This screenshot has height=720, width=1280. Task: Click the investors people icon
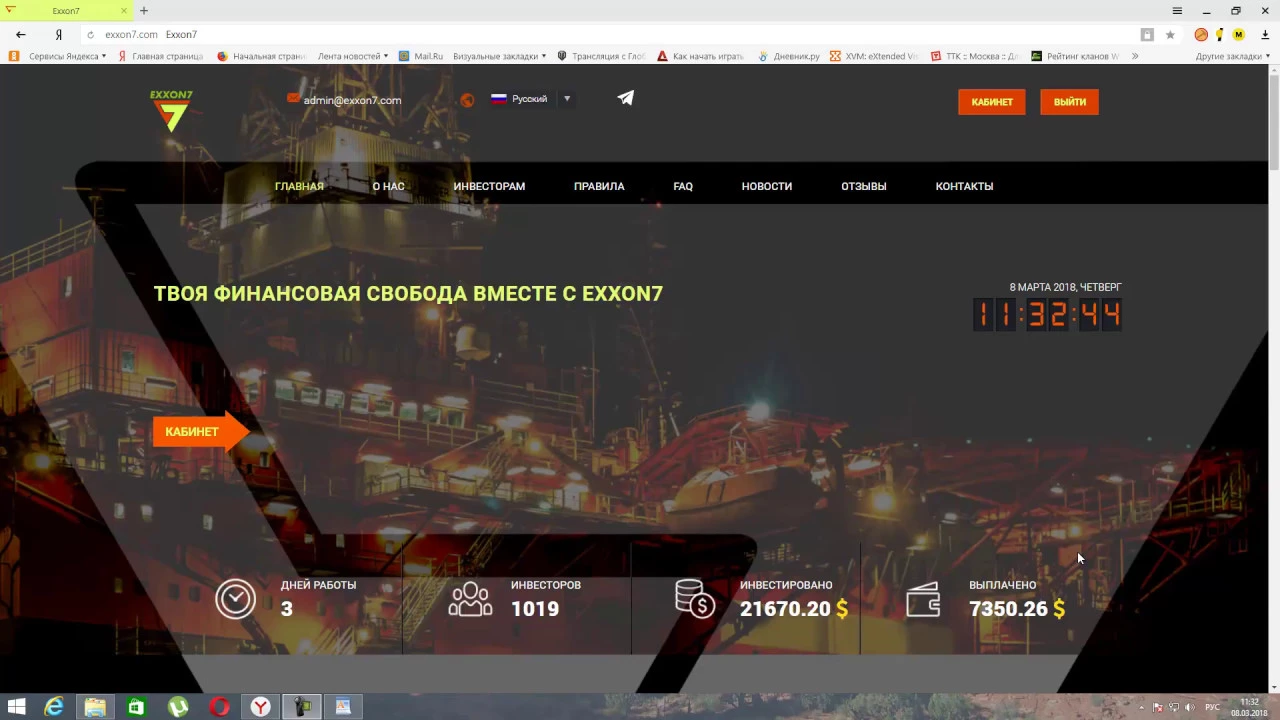tap(470, 599)
